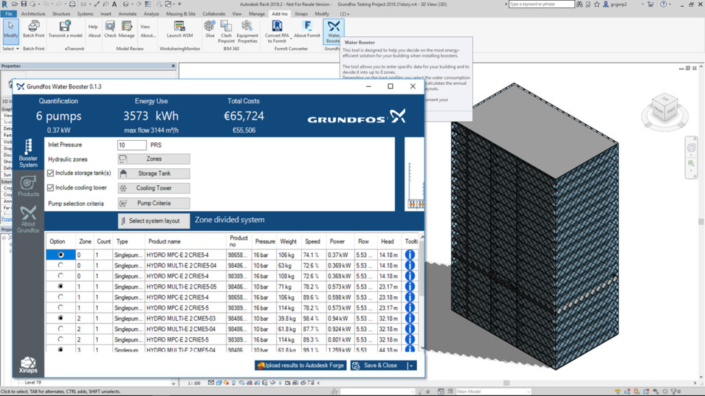
Task: Toggle Include cooling tower checkbox
Action: click(x=50, y=187)
